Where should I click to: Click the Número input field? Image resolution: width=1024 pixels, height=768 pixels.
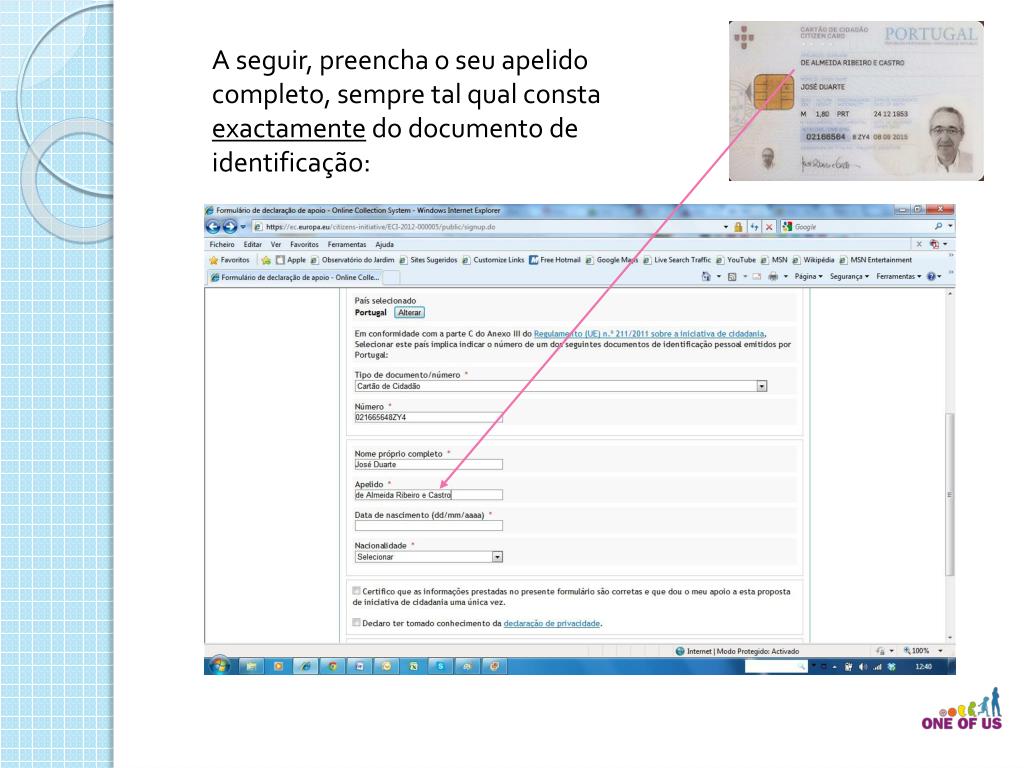tap(428, 417)
